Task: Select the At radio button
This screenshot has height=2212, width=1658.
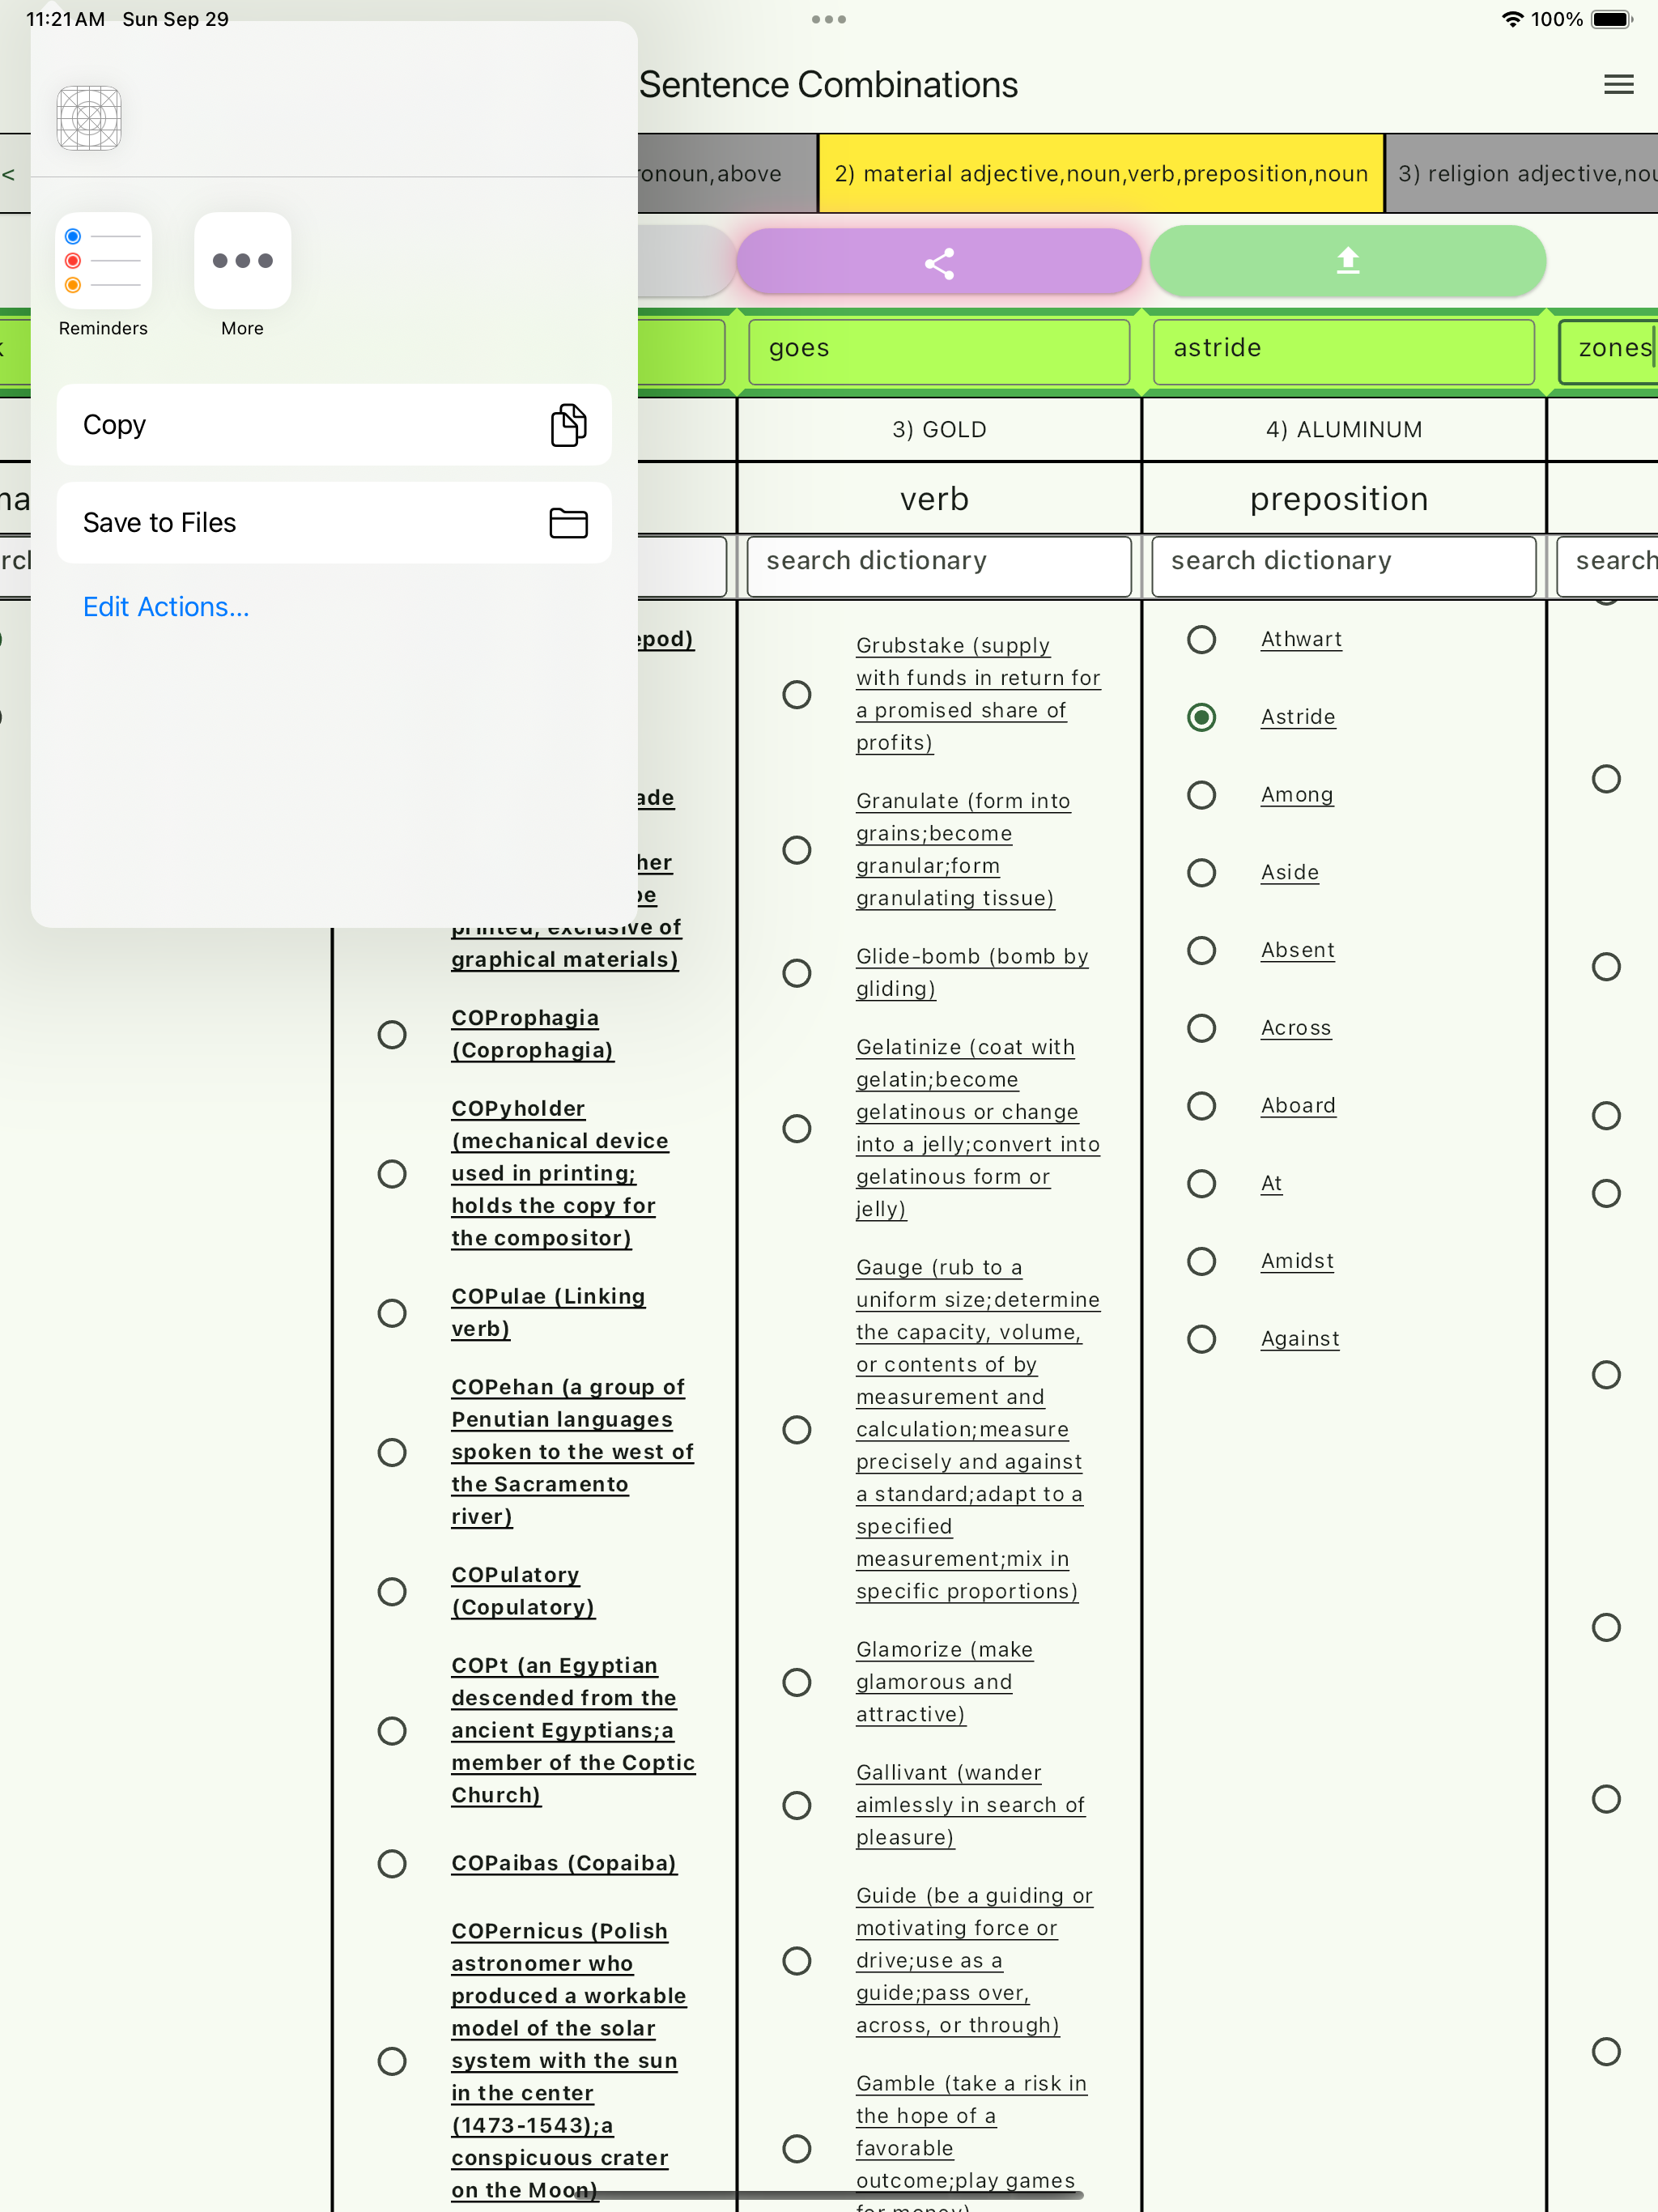Action: click(x=1201, y=1184)
